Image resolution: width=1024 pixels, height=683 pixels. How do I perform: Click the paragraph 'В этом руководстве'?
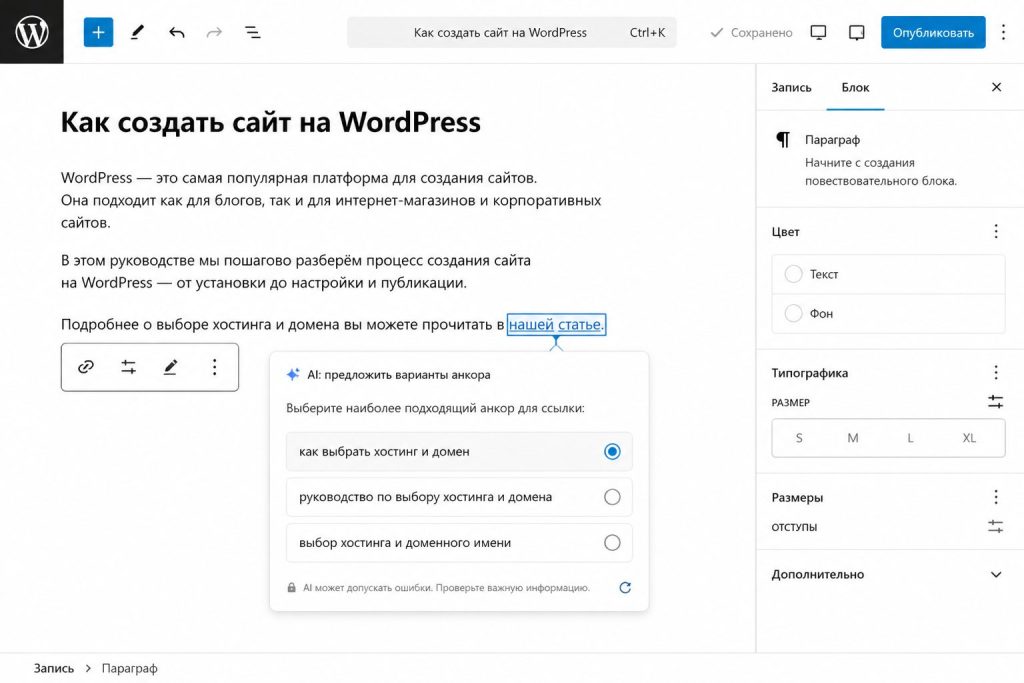(296, 272)
